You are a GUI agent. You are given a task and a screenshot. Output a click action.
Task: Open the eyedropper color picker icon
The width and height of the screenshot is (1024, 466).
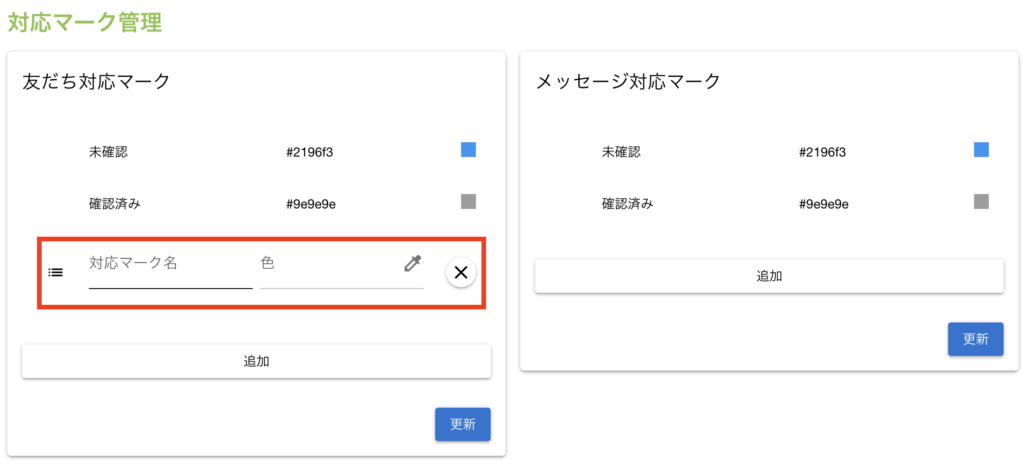coord(412,263)
